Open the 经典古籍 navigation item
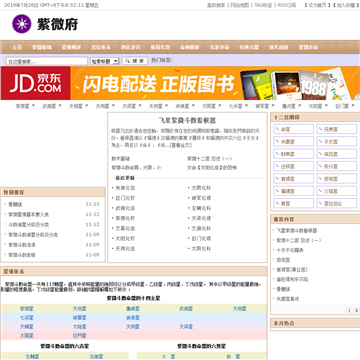Screen dimensions: 360x360 tap(249, 47)
